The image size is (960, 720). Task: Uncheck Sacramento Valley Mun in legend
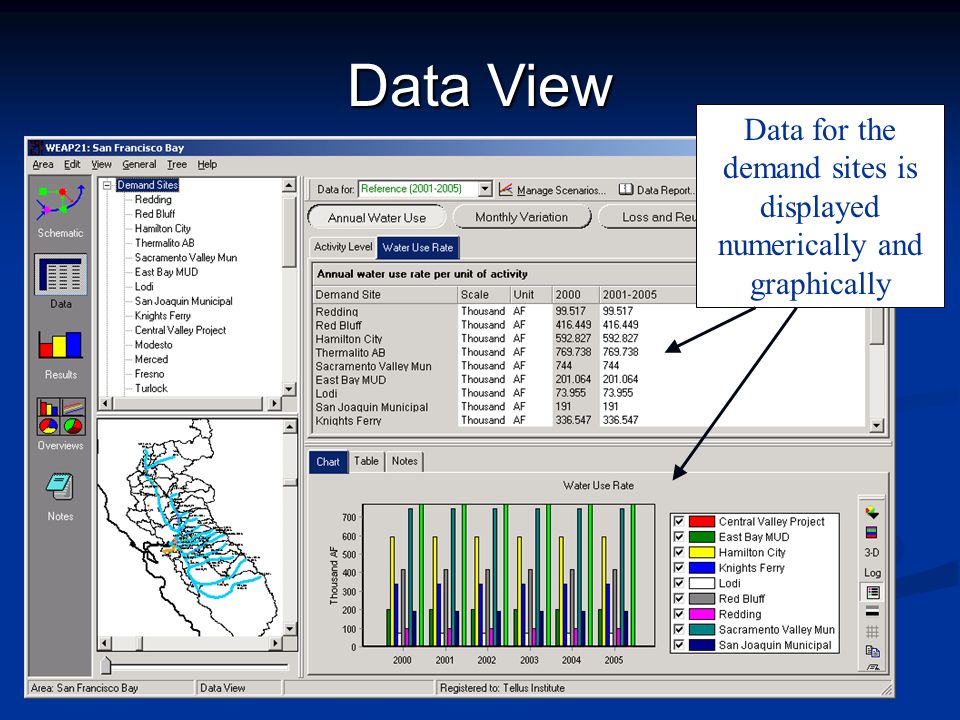click(678, 629)
